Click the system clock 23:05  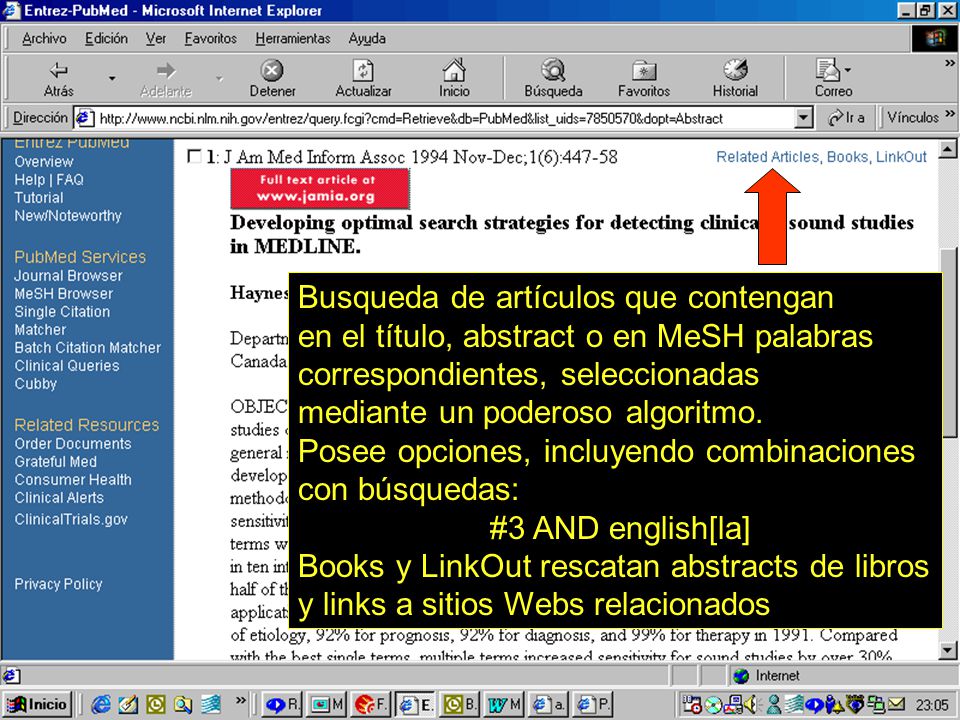932,705
